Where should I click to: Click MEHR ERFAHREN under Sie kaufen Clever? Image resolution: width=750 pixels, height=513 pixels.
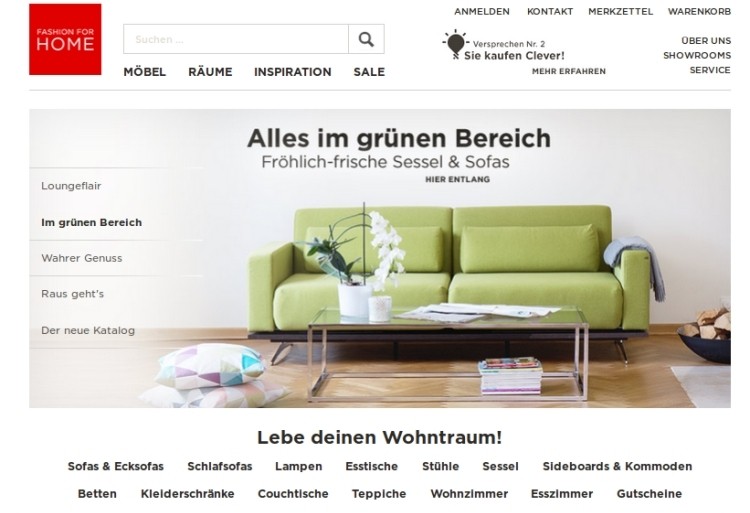pyautogui.click(x=569, y=71)
